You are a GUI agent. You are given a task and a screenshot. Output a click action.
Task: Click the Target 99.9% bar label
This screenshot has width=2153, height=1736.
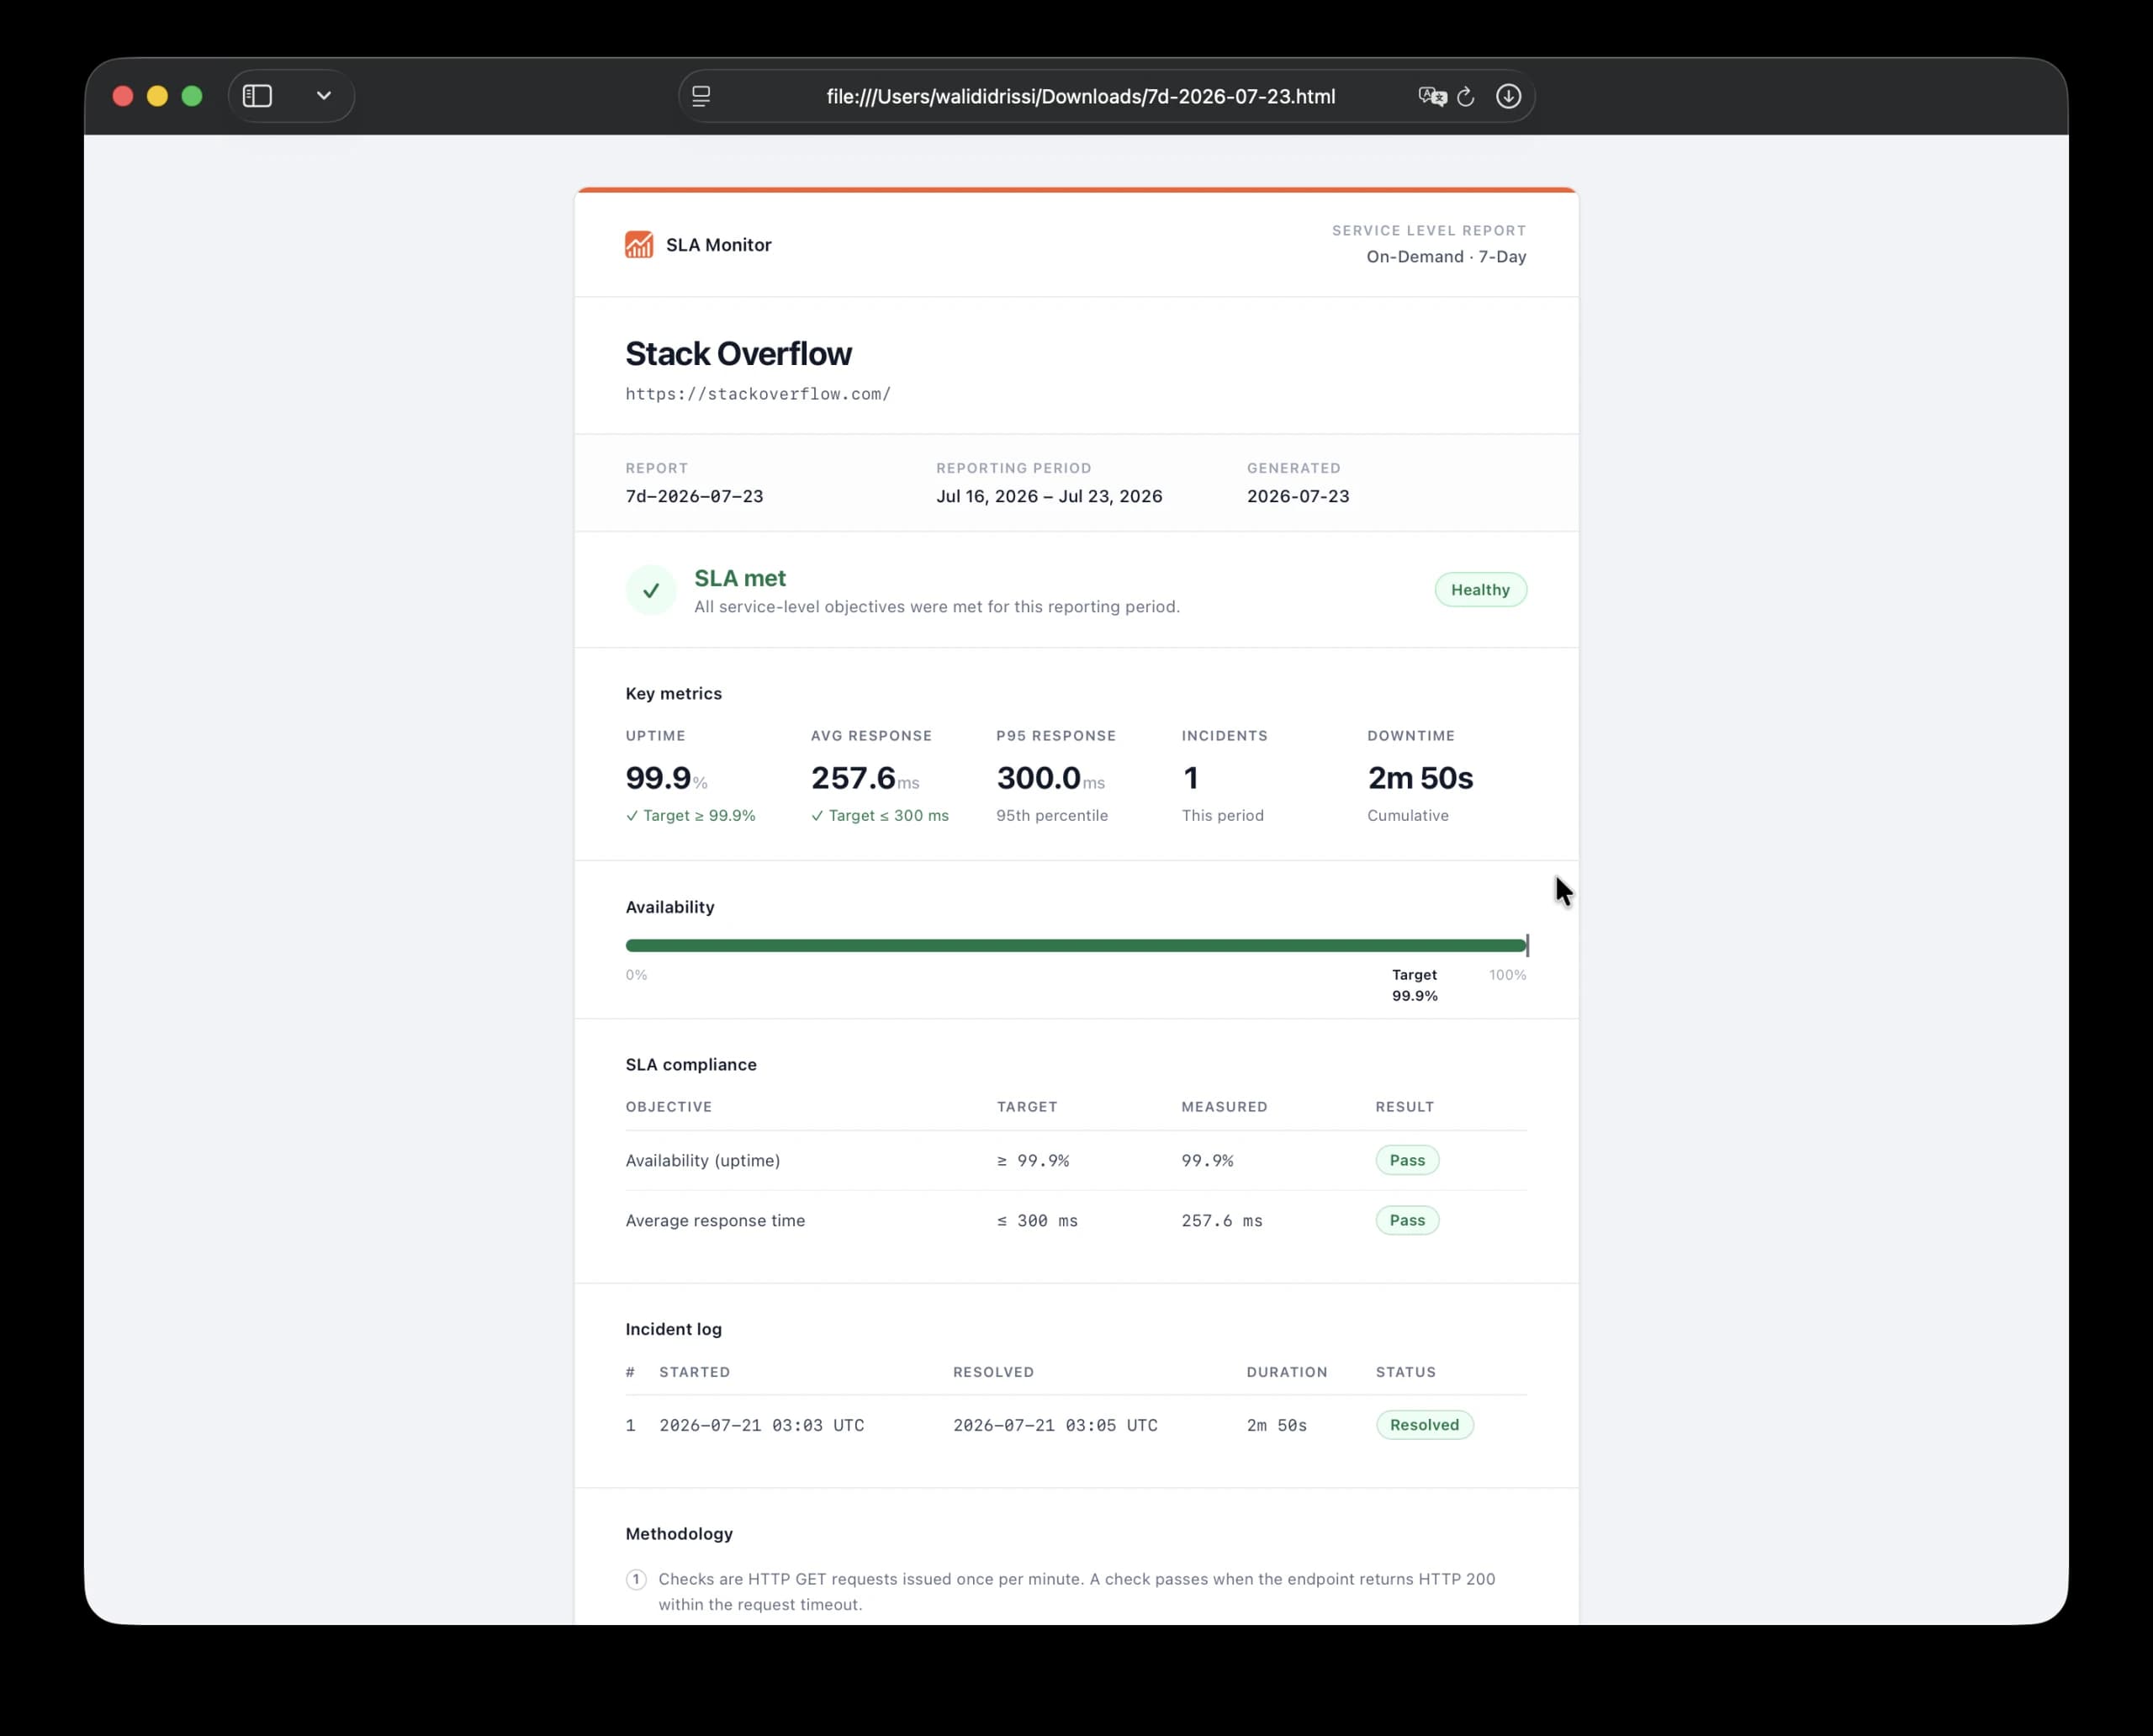click(x=1414, y=985)
